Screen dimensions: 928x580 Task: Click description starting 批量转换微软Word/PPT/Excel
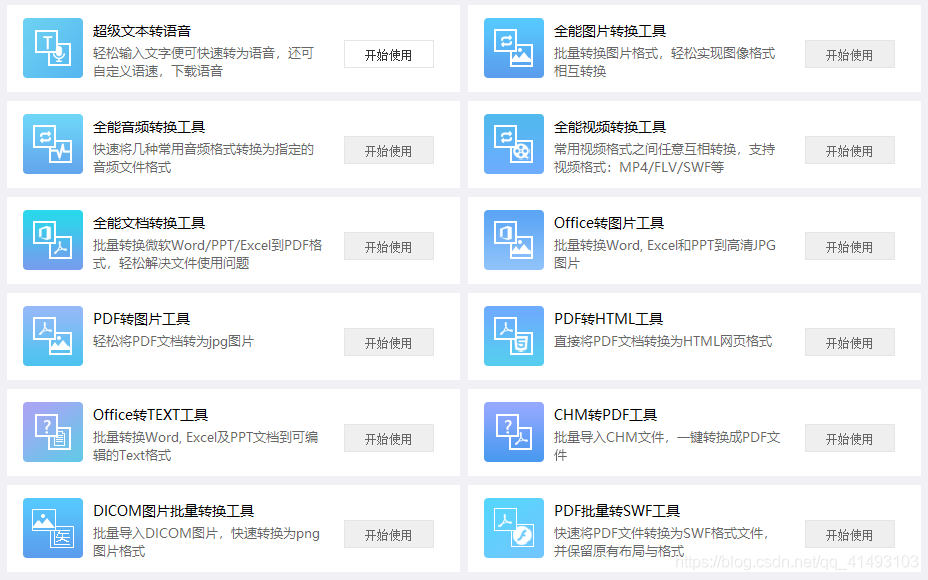[208, 254]
